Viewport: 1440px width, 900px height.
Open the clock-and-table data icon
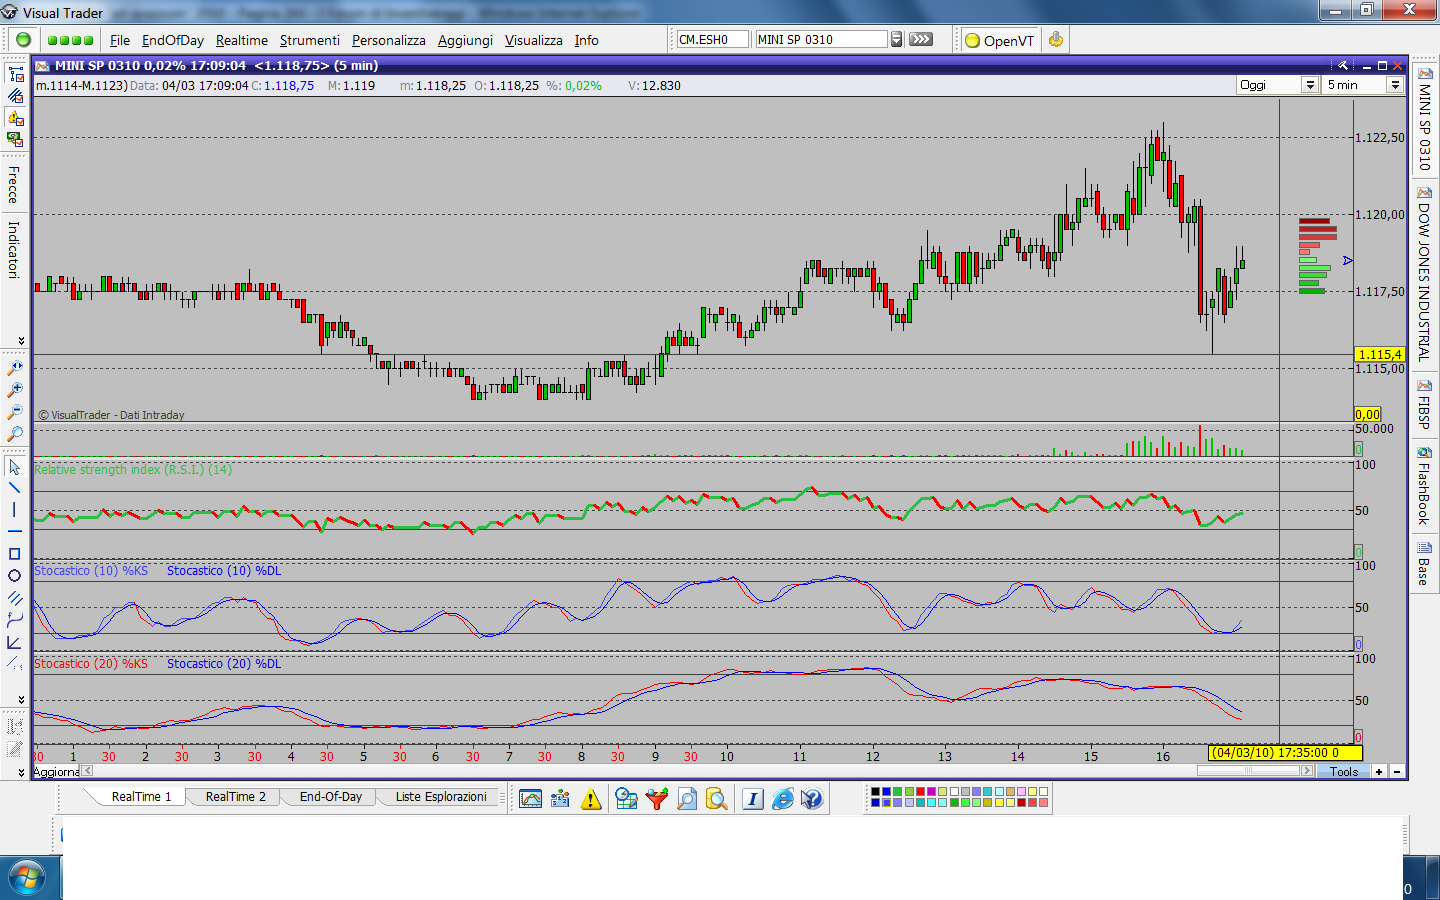(626, 798)
